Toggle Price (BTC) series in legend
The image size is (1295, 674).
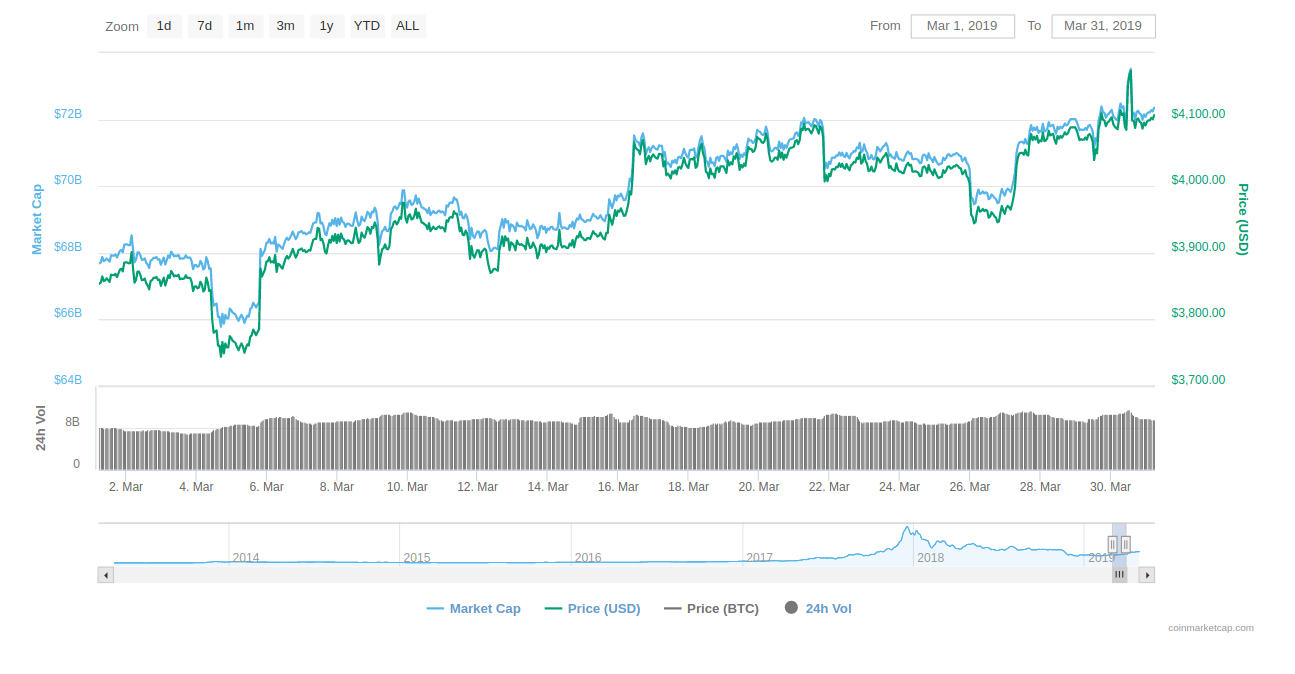click(x=711, y=608)
